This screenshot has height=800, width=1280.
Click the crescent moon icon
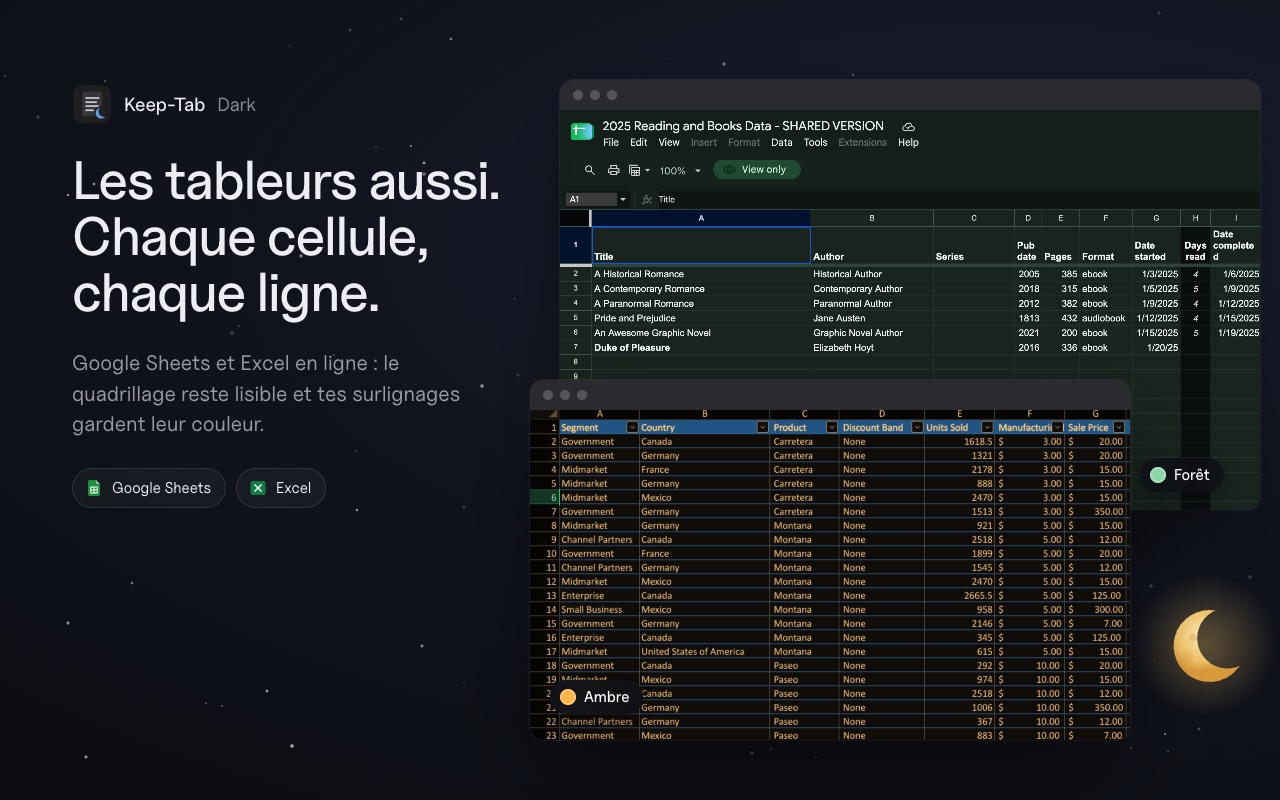(1207, 645)
